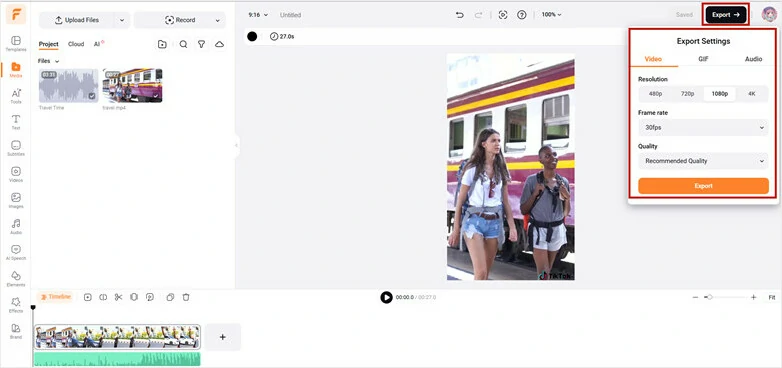
Task: Click the Upload Files button
Action: click(77, 20)
